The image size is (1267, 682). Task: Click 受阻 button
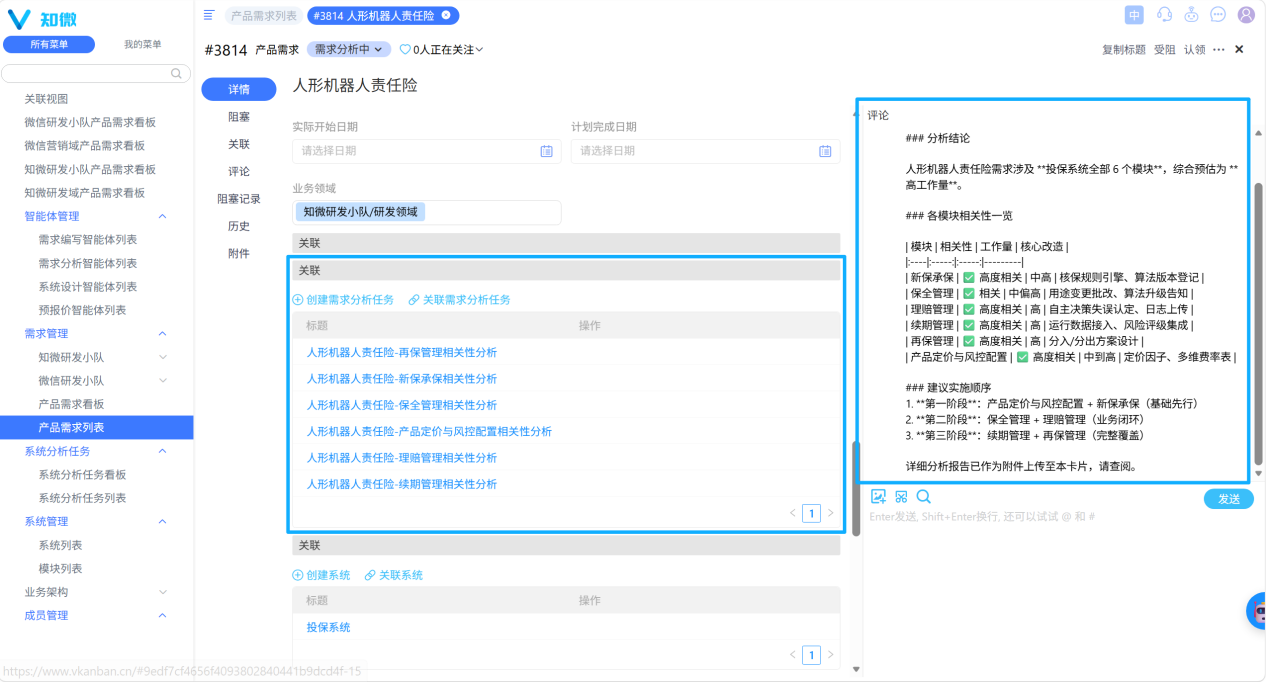[x=1165, y=49]
